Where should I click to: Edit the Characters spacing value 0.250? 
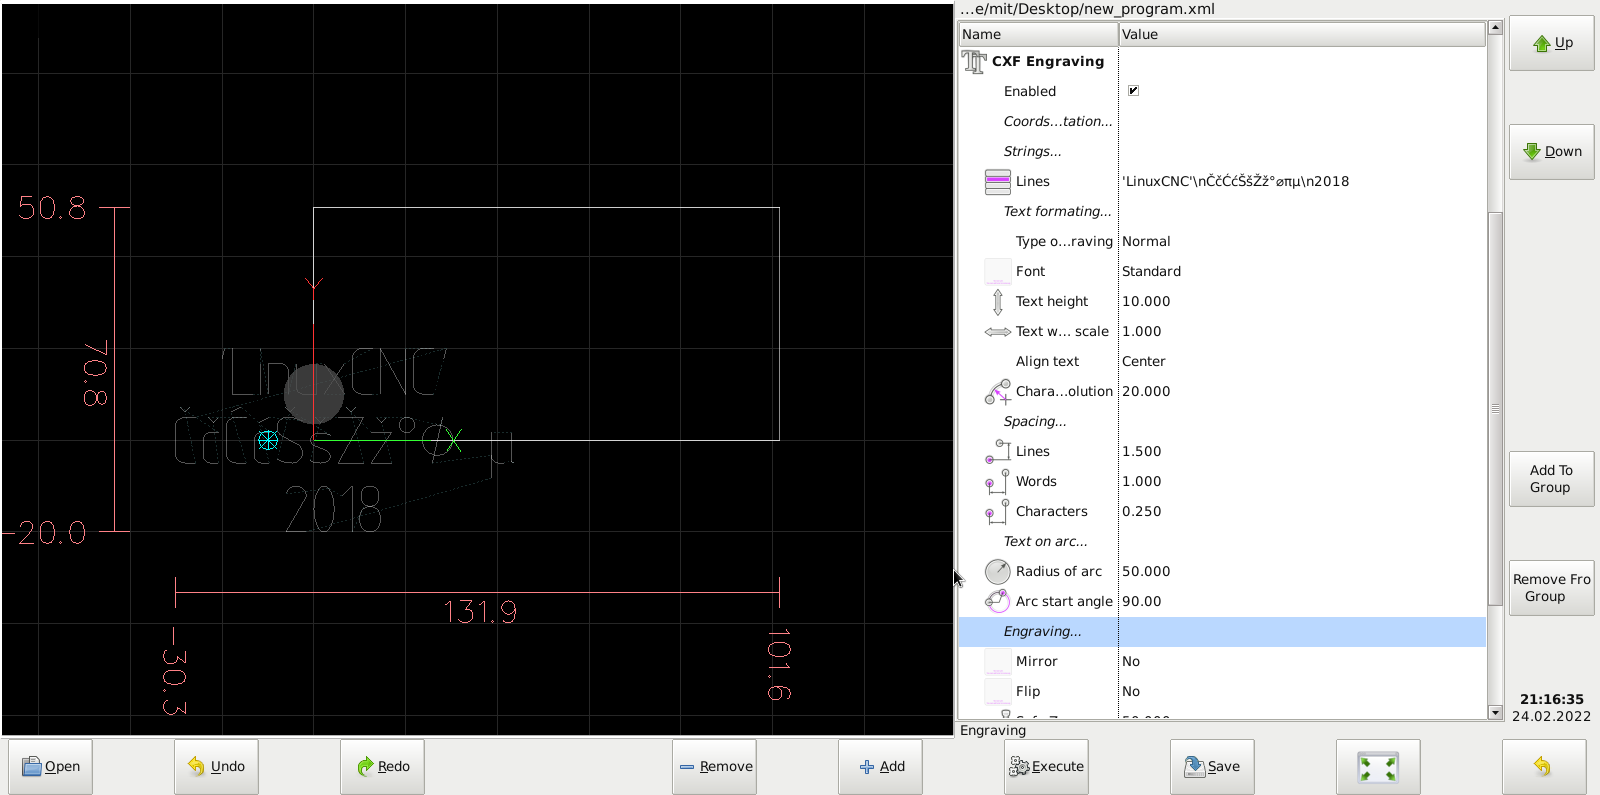[x=1141, y=511]
